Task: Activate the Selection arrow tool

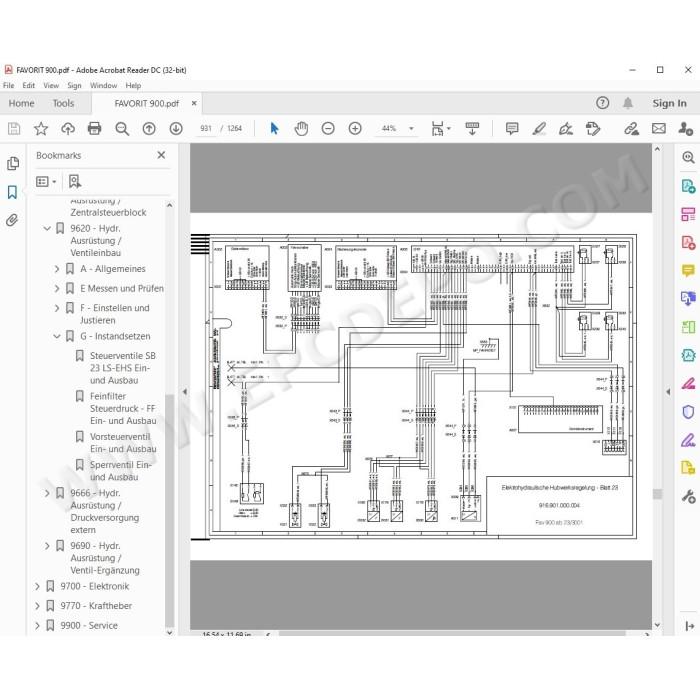Action: pyautogui.click(x=274, y=129)
